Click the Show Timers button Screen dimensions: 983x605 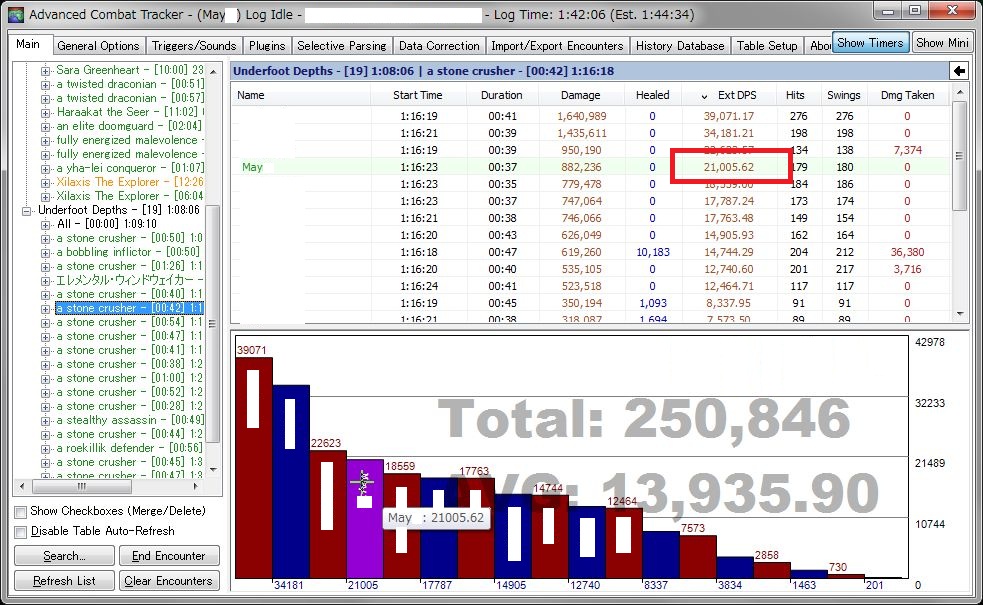pos(870,43)
